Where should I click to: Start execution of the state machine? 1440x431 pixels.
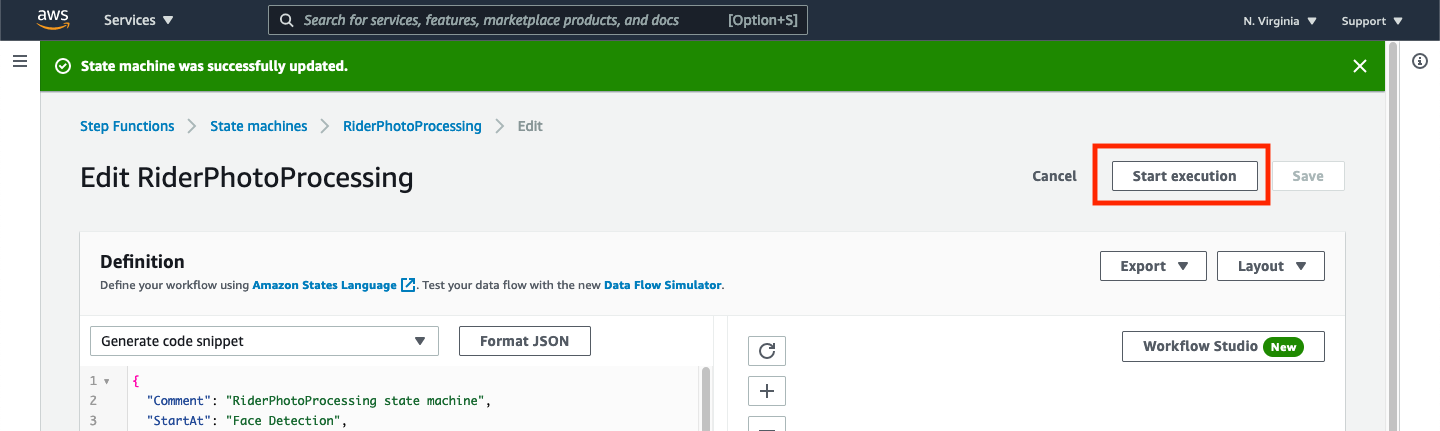[1184, 176]
